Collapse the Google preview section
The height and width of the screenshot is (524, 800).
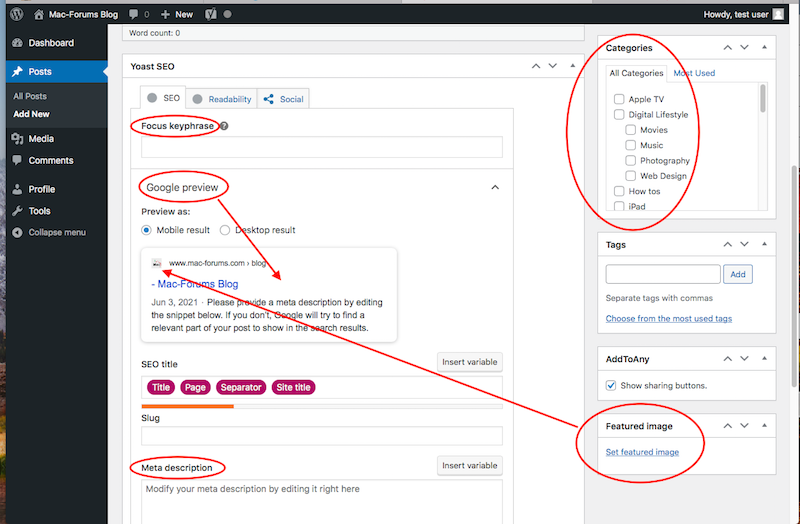pyautogui.click(x=495, y=187)
